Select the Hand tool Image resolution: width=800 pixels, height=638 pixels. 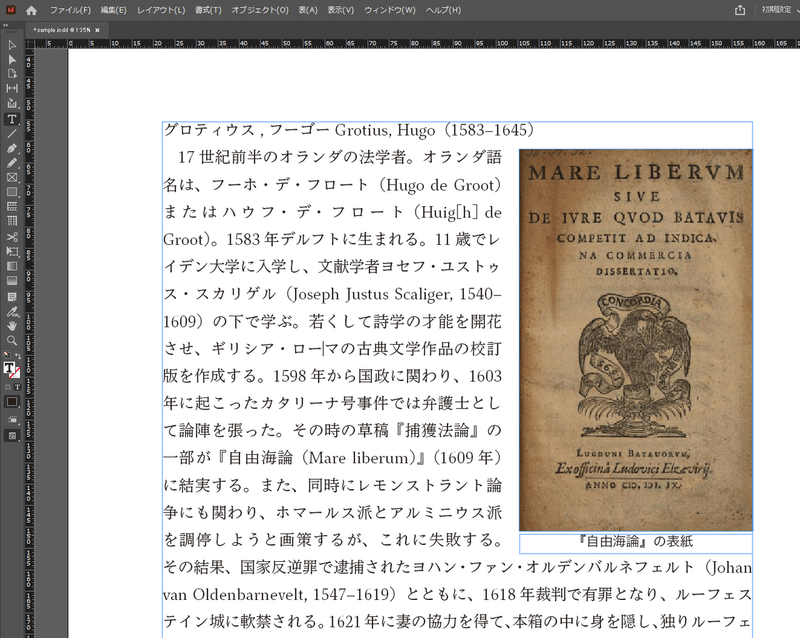(12, 326)
